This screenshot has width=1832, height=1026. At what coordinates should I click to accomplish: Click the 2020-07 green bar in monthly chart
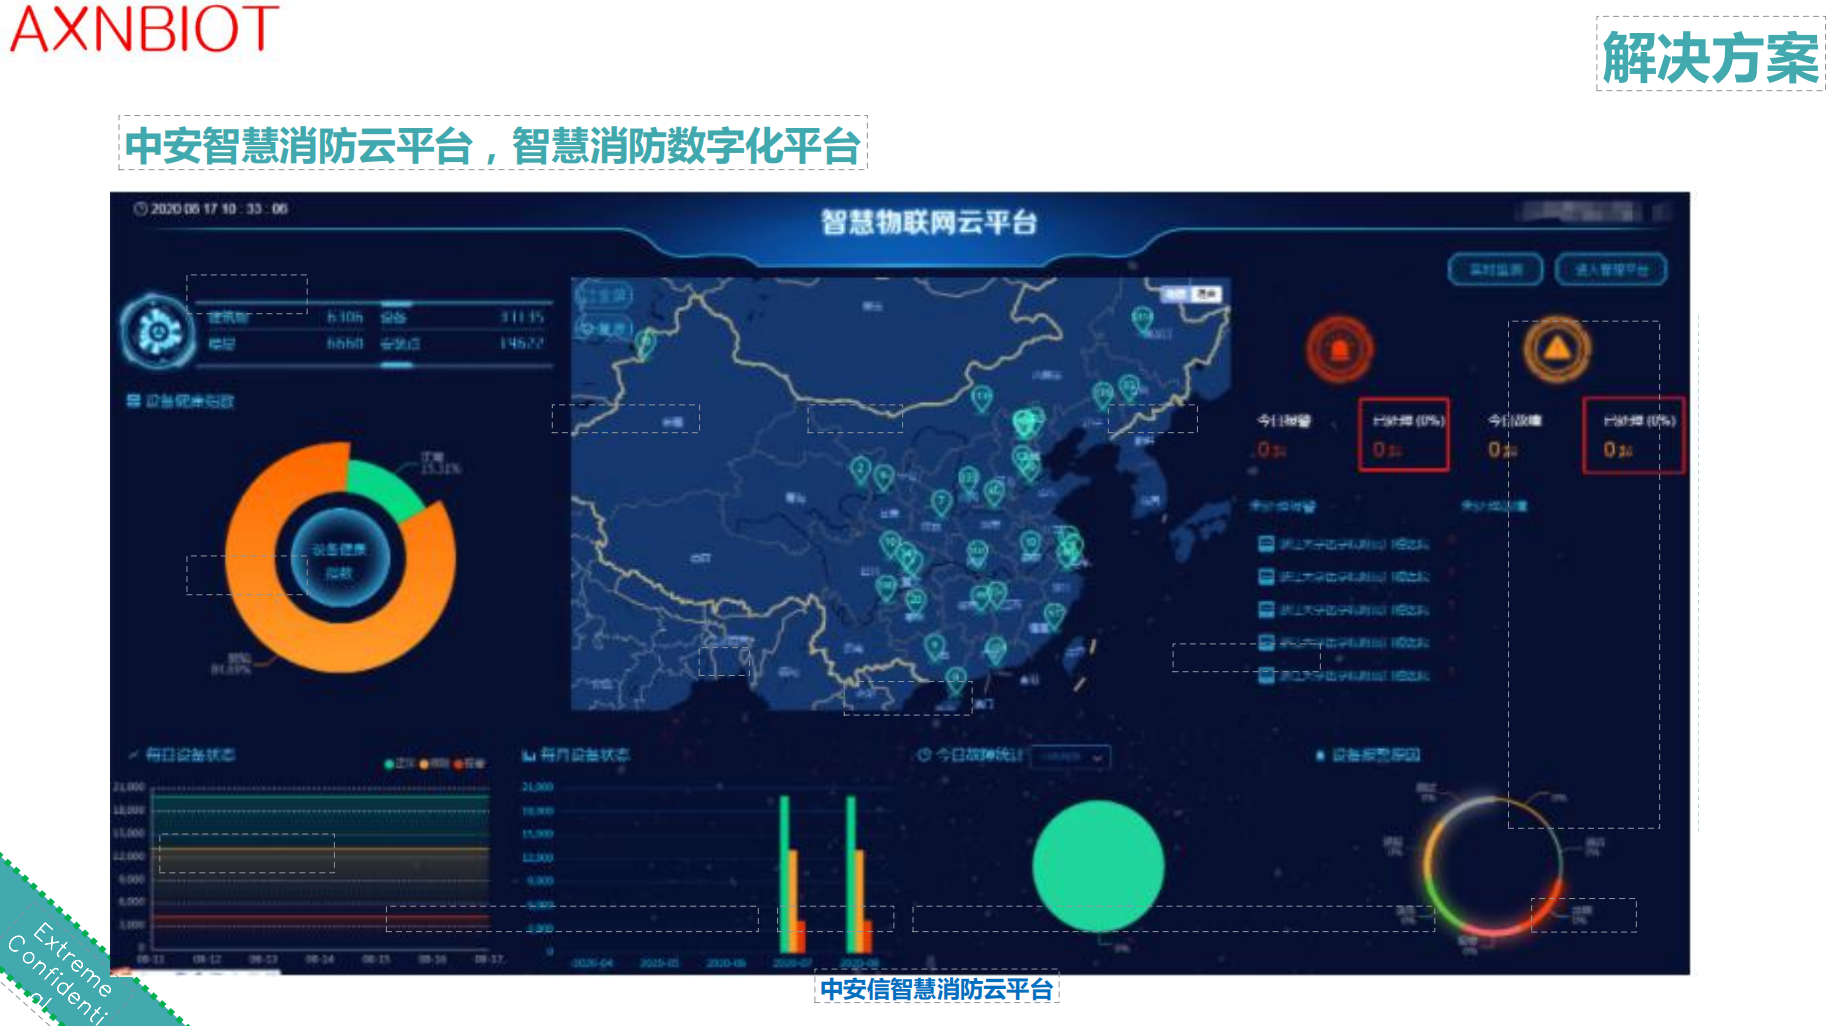(784, 873)
